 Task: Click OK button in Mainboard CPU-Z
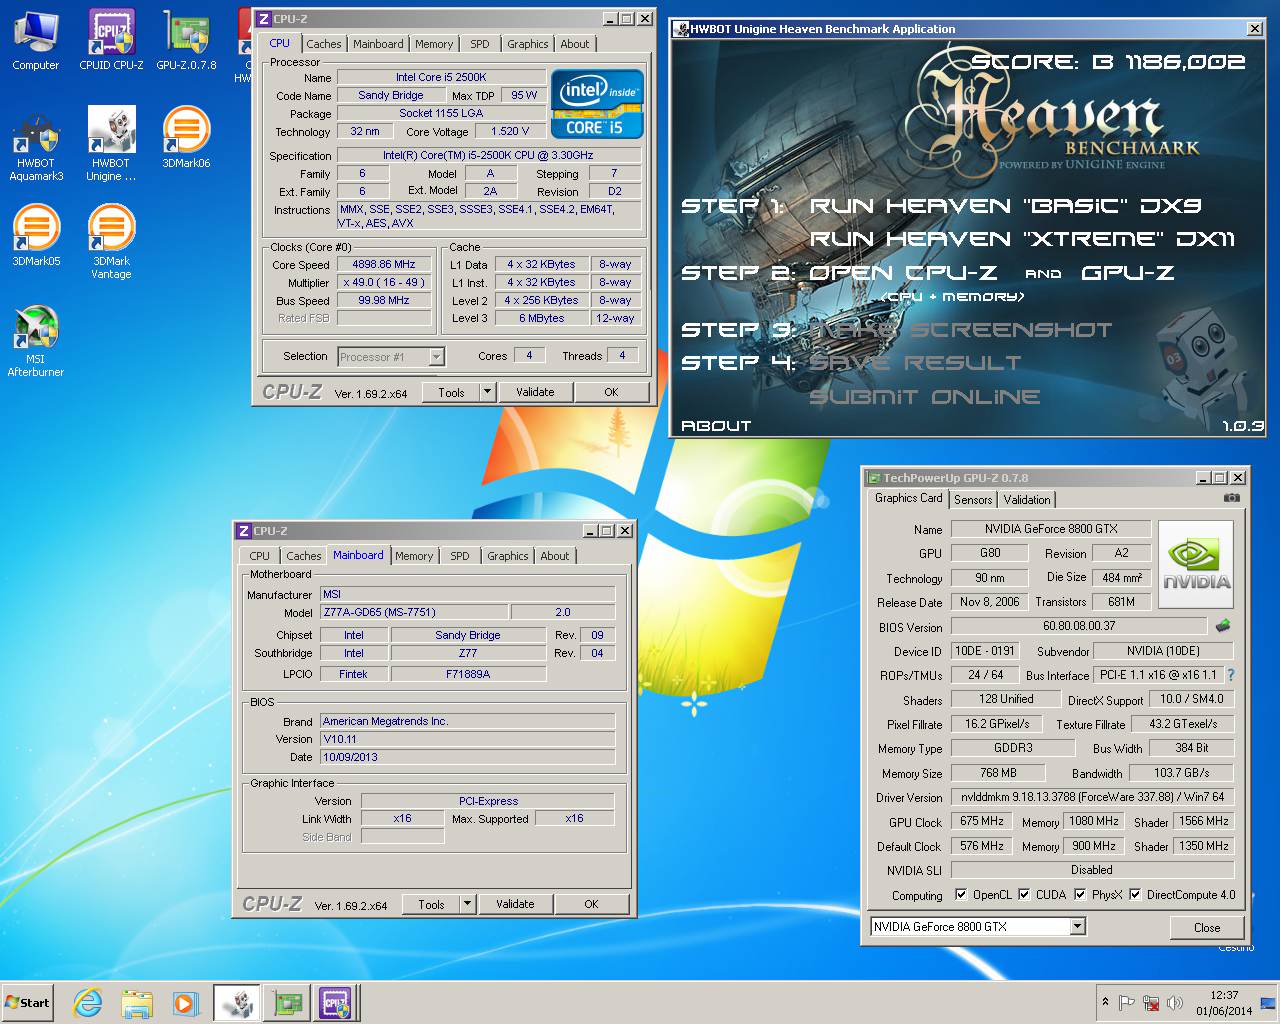coord(591,904)
